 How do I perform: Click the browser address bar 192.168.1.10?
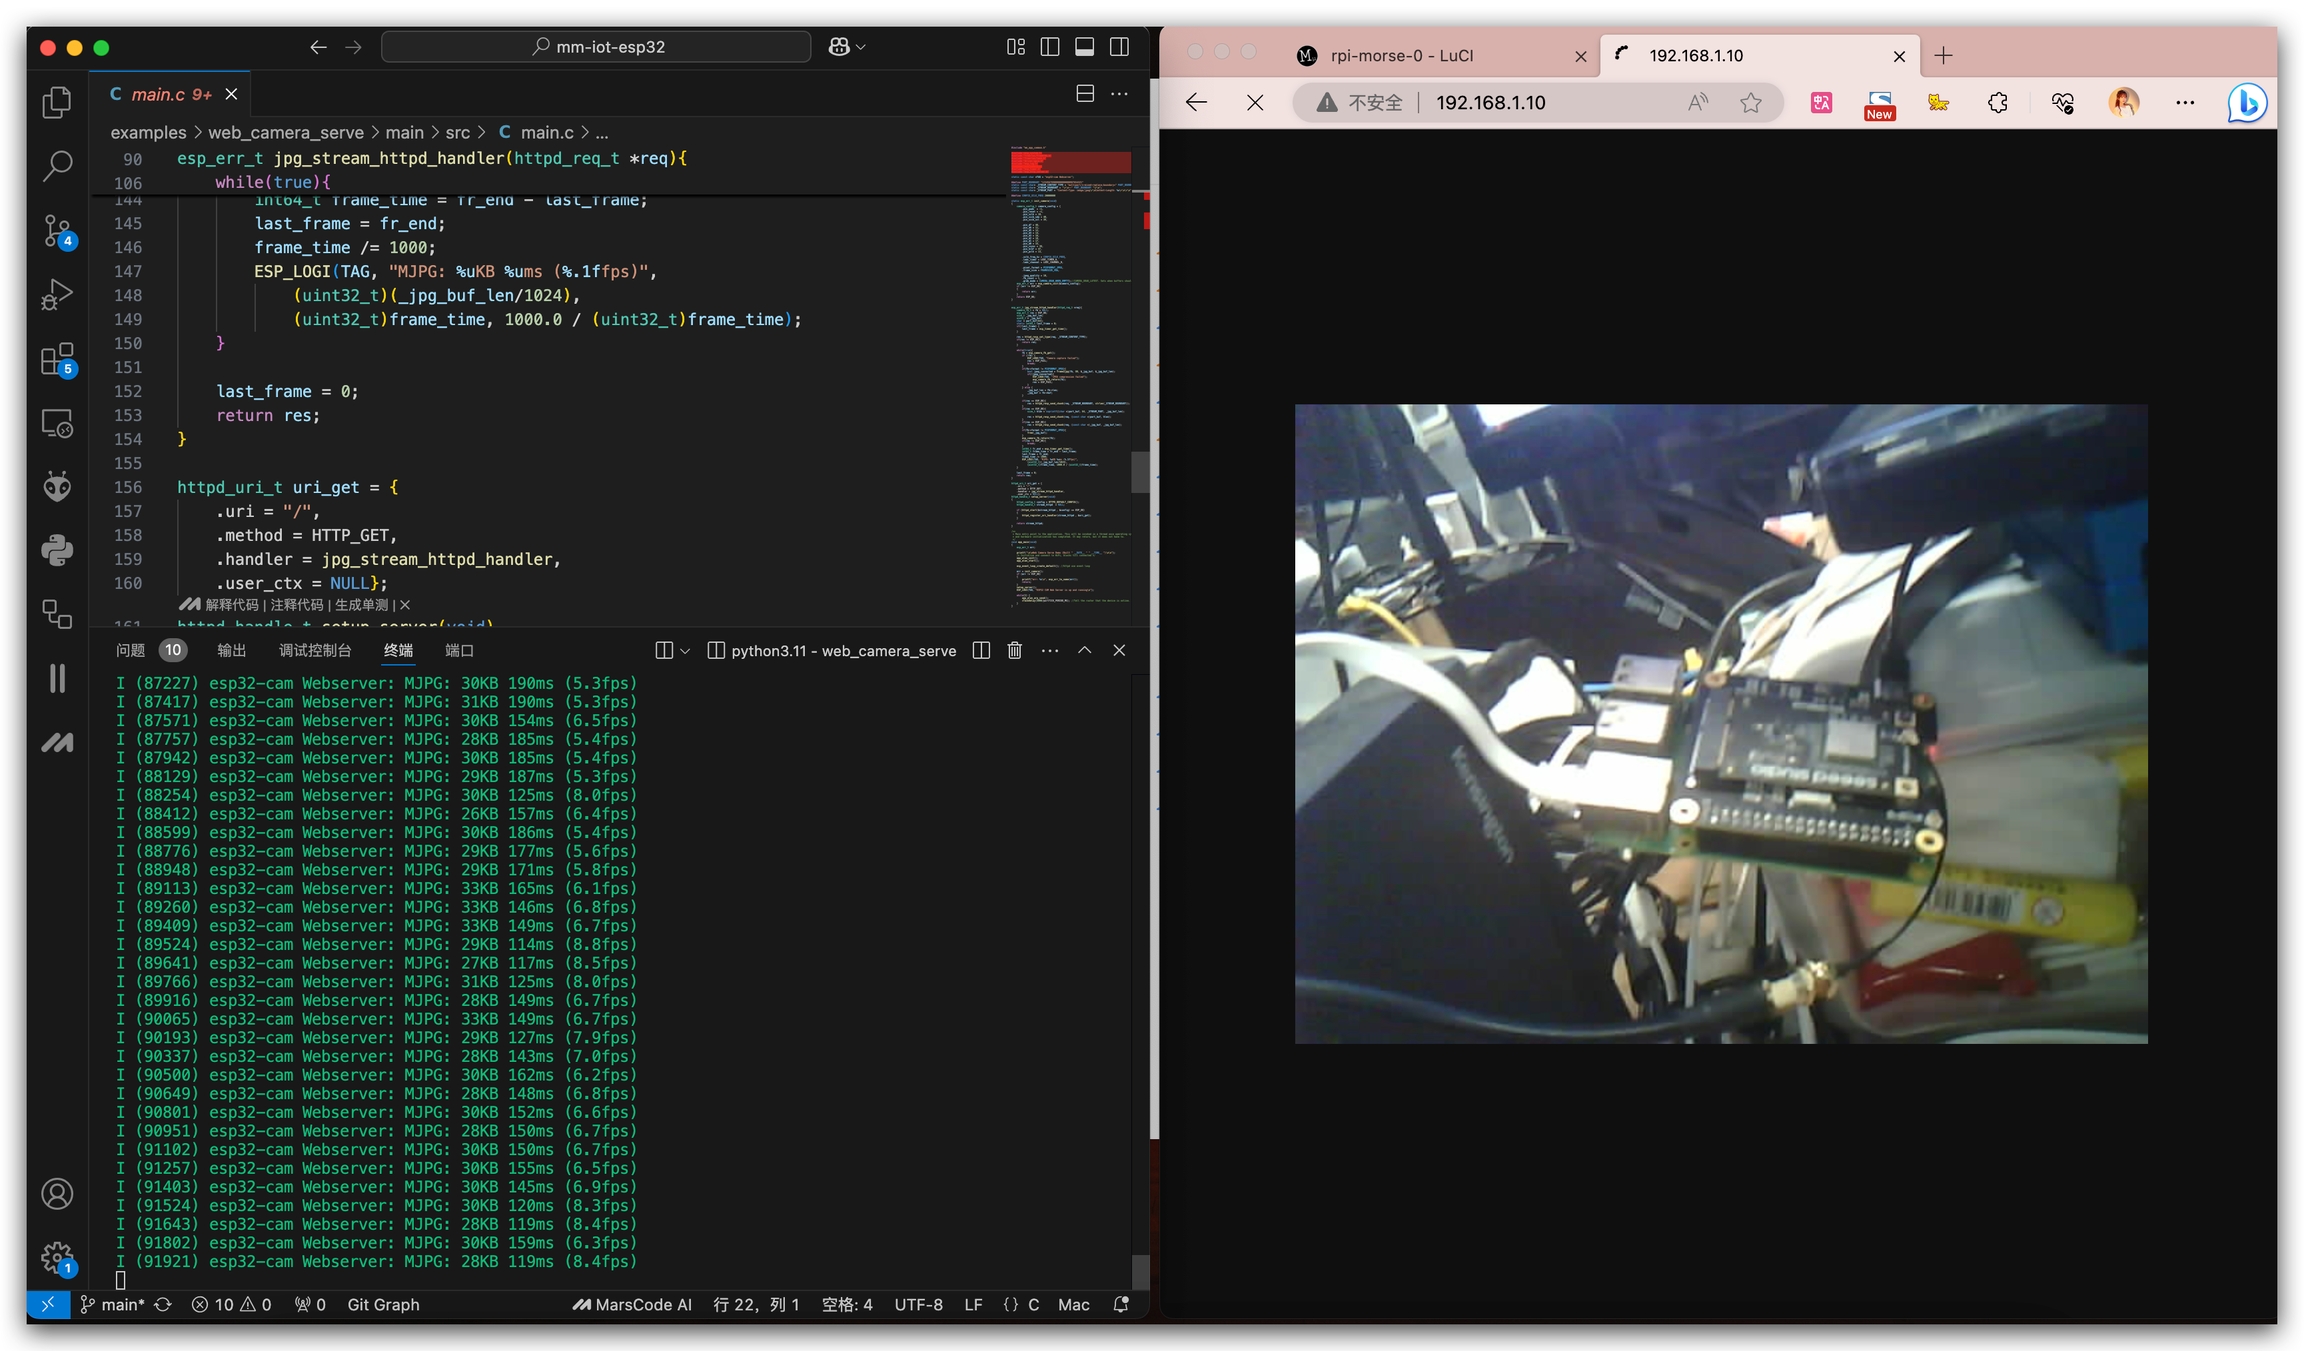coord(1490,103)
